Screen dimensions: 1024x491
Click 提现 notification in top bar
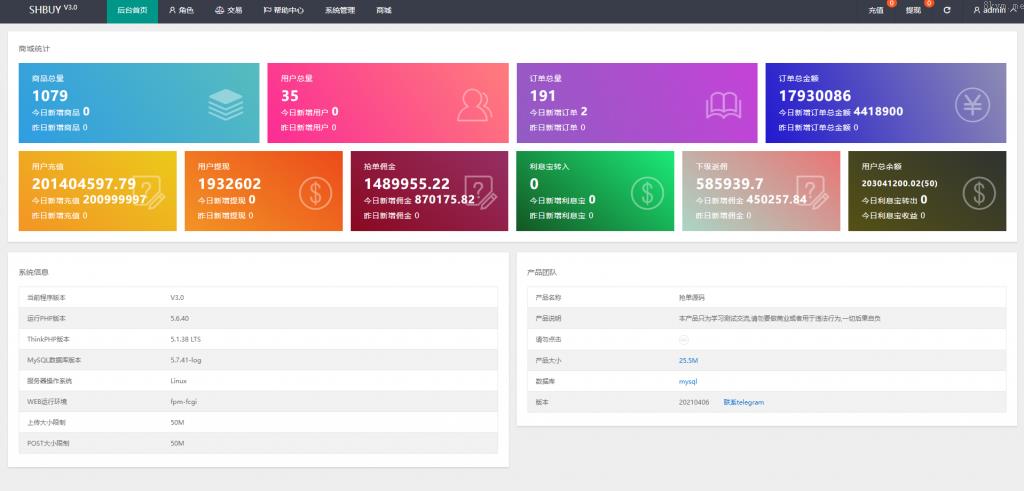[913, 10]
